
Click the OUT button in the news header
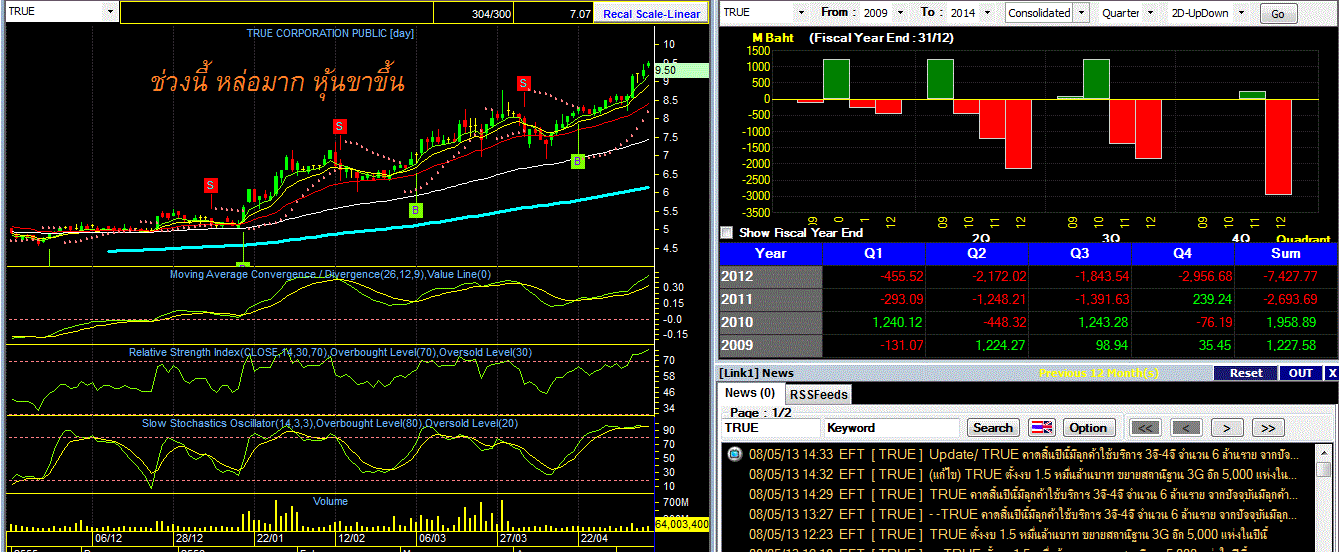(1301, 373)
